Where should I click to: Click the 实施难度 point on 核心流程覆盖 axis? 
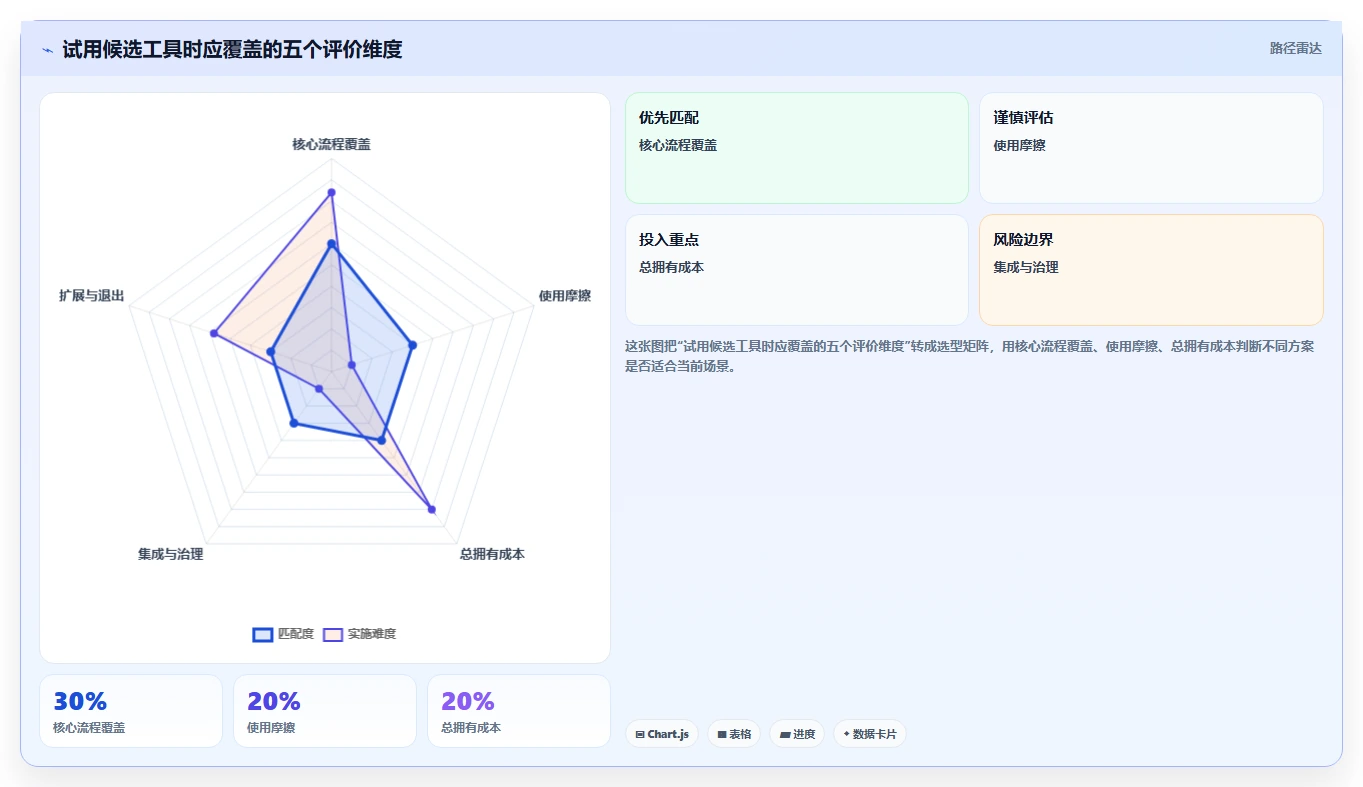coord(331,192)
